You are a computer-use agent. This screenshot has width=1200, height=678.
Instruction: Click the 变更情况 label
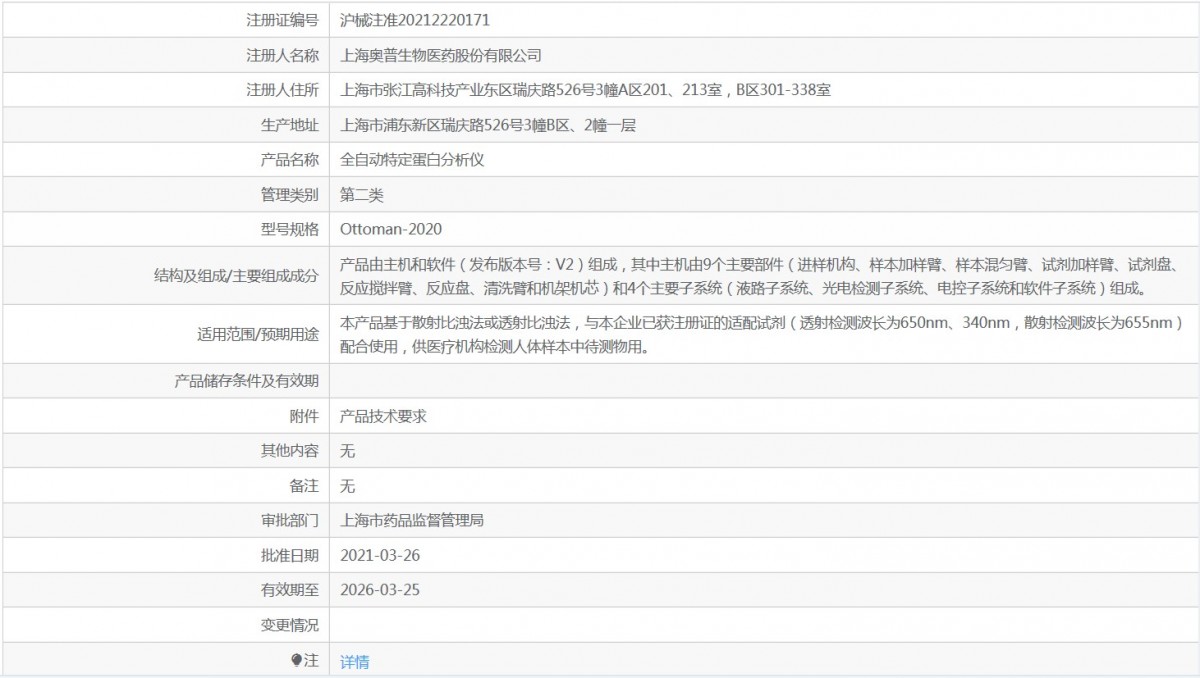tap(289, 625)
